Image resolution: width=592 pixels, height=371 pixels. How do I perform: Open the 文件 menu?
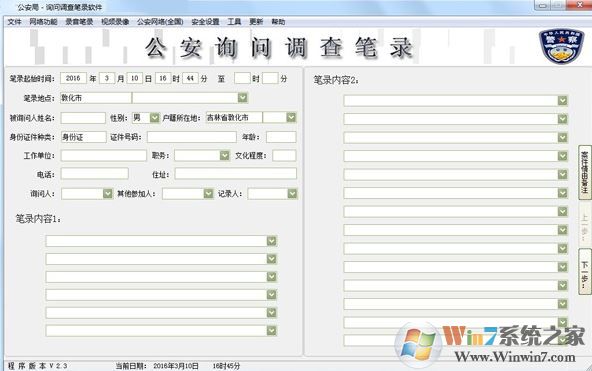14,22
